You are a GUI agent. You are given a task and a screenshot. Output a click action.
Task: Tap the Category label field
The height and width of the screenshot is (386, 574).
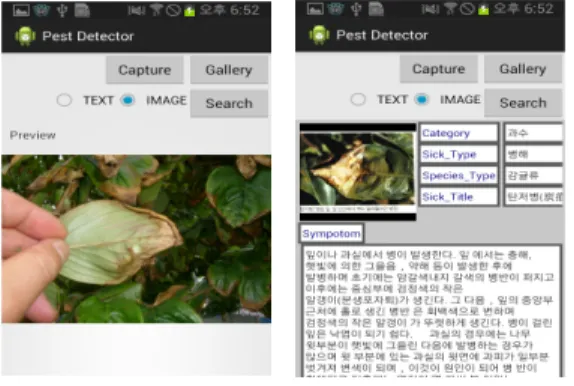pyautogui.click(x=459, y=133)
